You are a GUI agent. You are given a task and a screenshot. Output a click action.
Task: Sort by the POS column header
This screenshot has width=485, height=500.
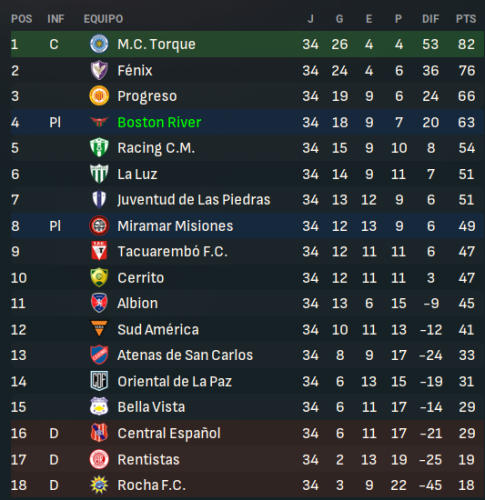(x=22, y=19)
